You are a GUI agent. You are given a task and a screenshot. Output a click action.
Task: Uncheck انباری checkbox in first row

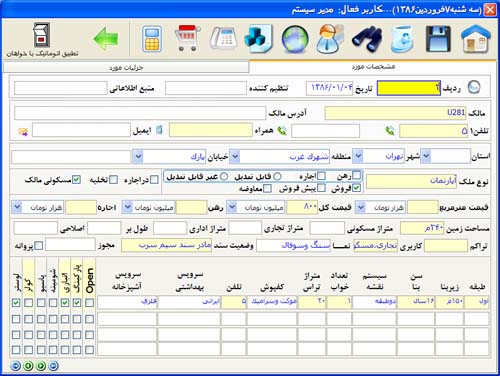(65, 303)
